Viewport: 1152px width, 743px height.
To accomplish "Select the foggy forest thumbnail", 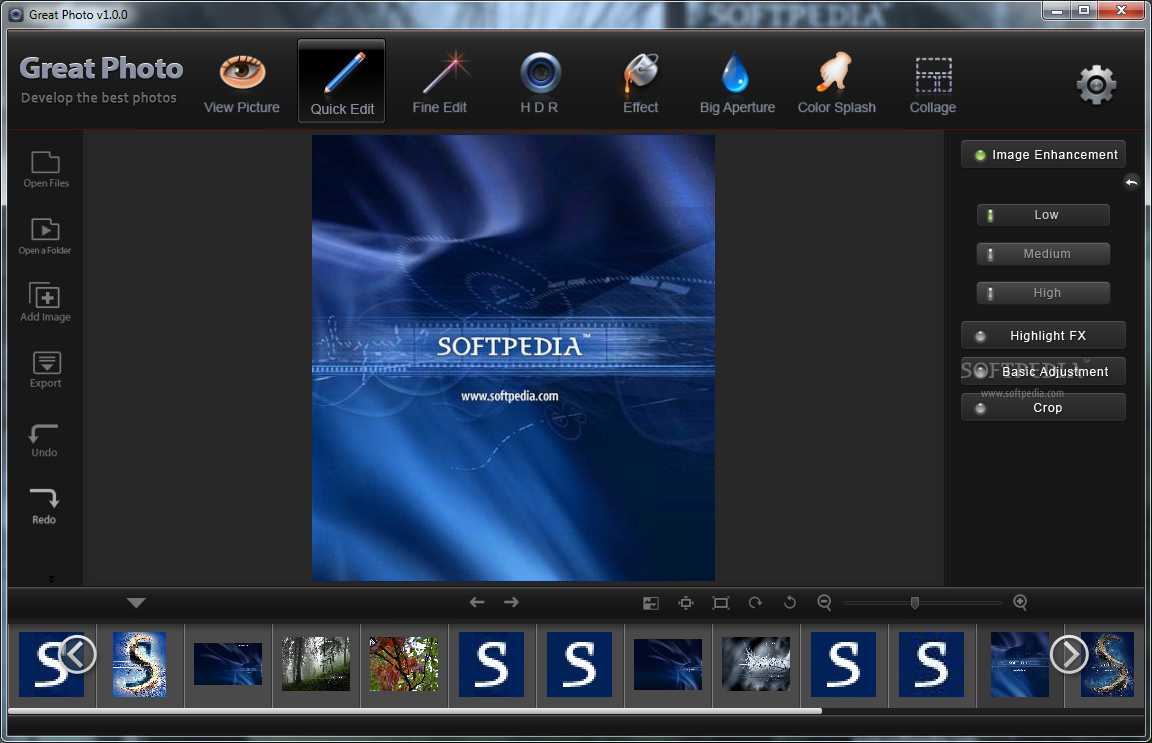I will [x=316, y=664].
